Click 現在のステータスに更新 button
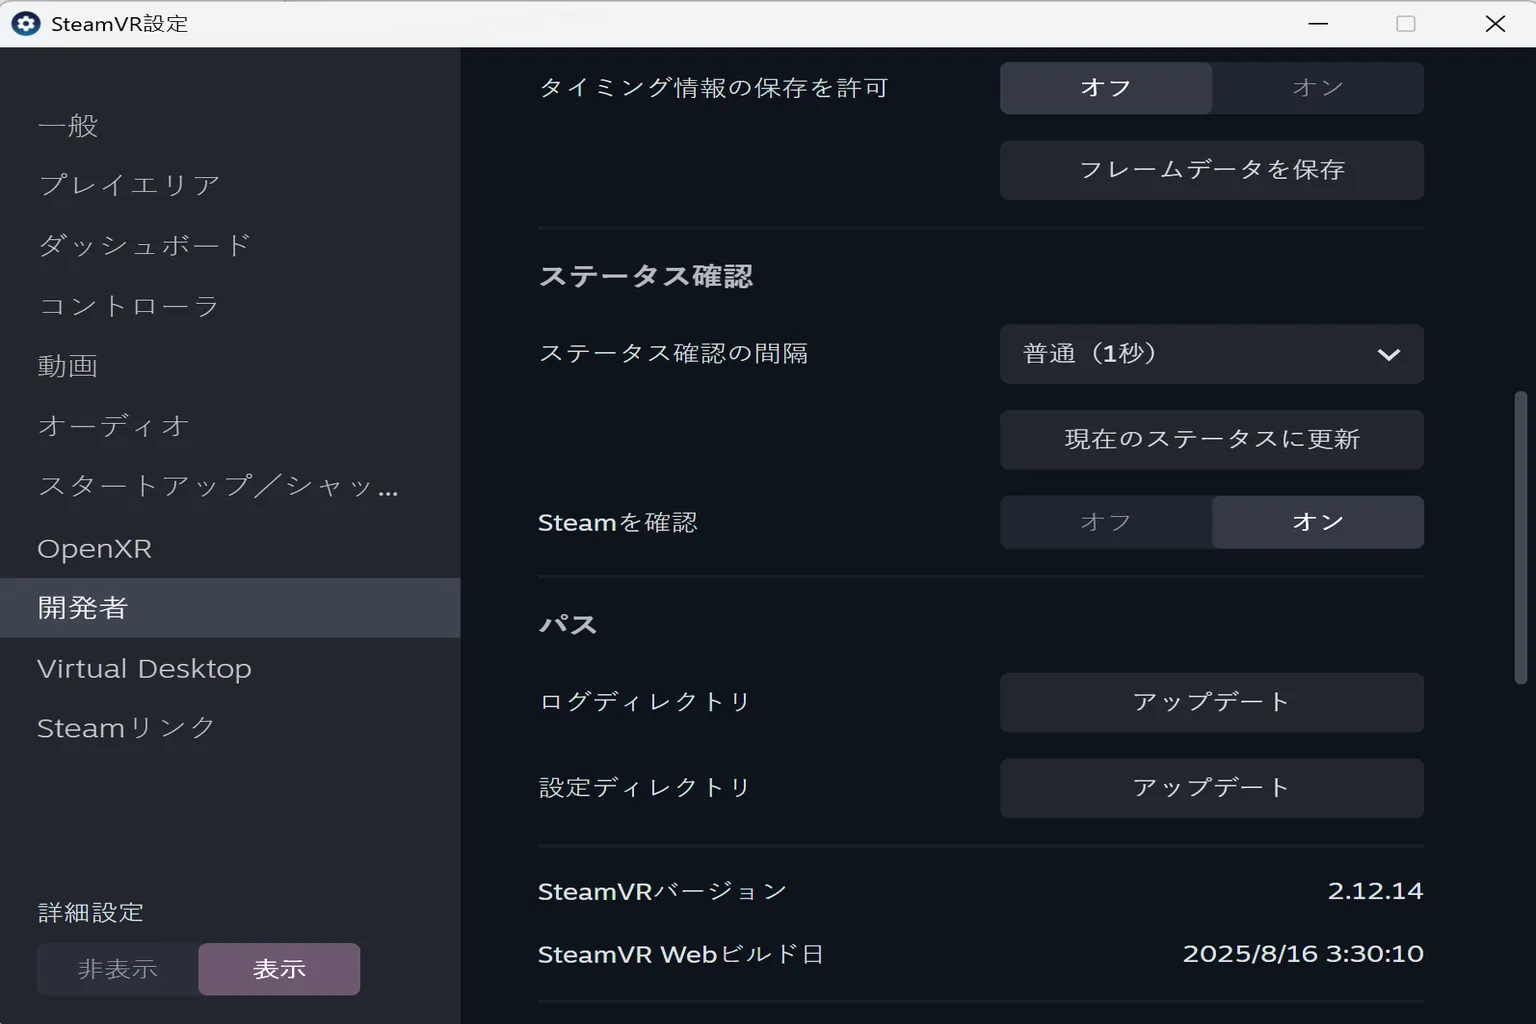The width and height of the screenshot is (1536, 1024). 1212,440
